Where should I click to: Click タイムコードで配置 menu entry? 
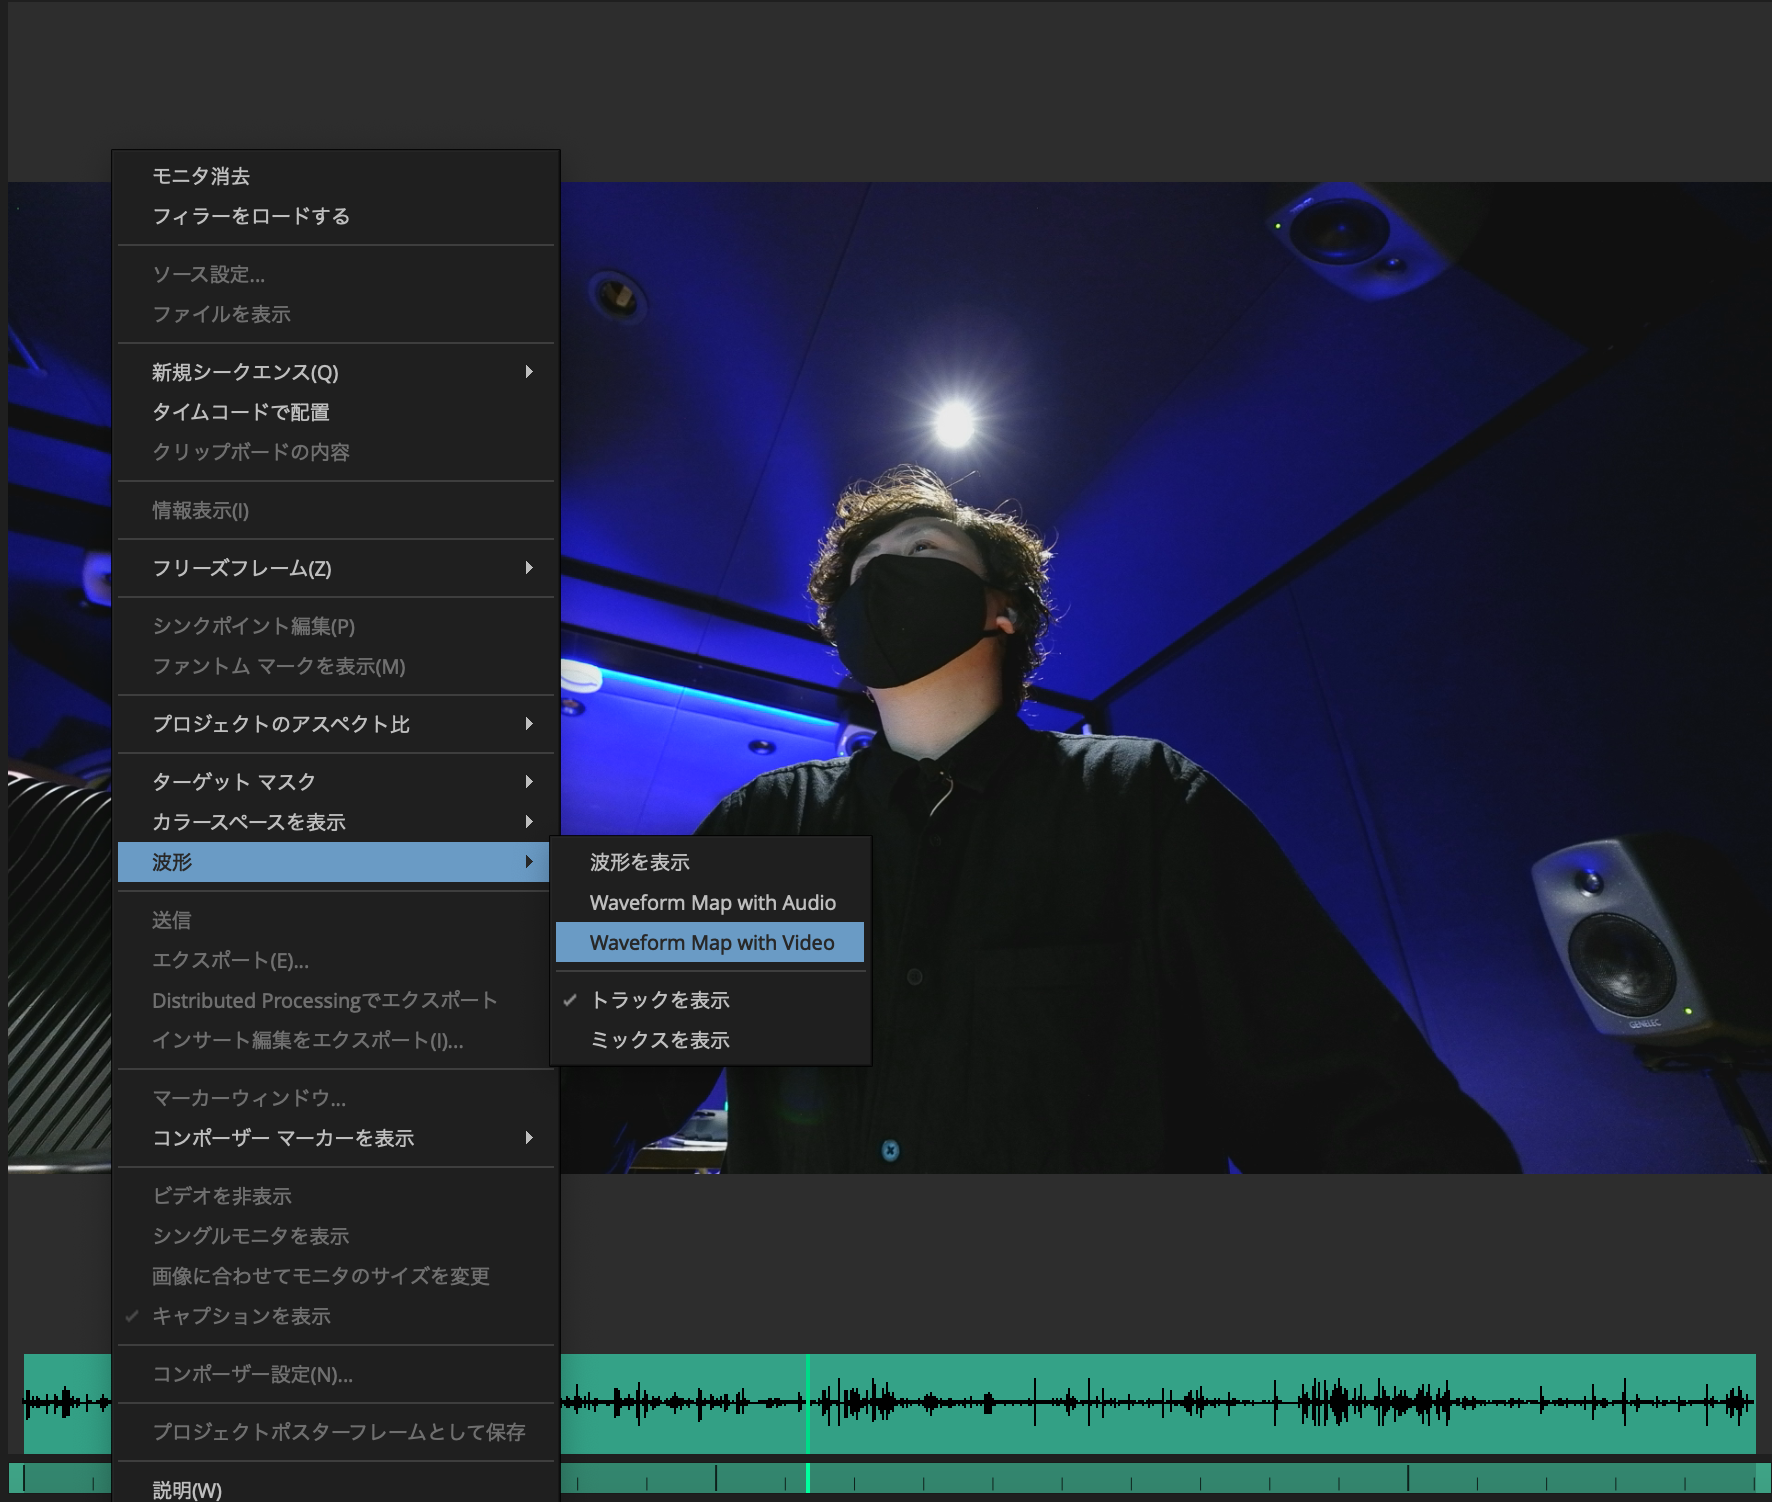(x=241, y=412)
